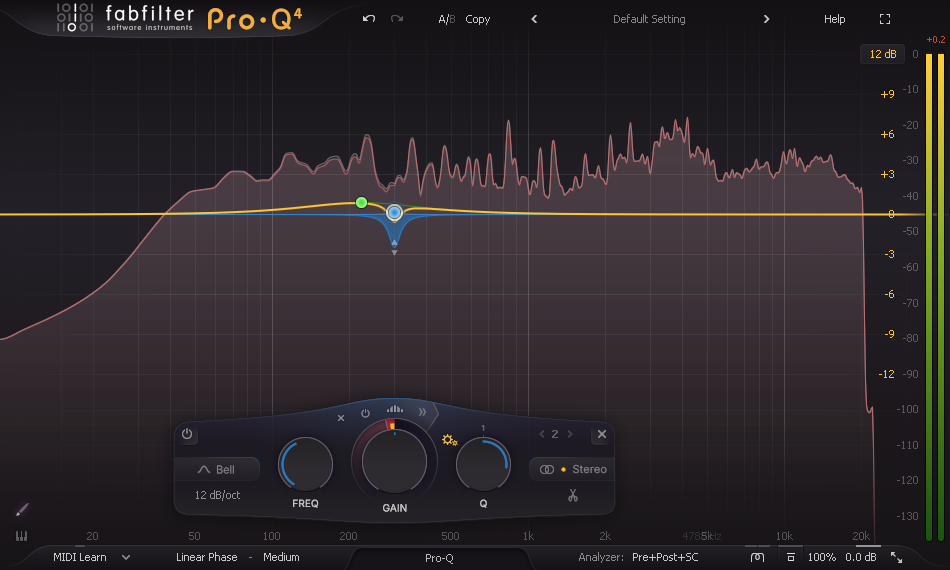Select the green EQ band node
This screenshot has width=950, height=570.
(x=361, y=202)
